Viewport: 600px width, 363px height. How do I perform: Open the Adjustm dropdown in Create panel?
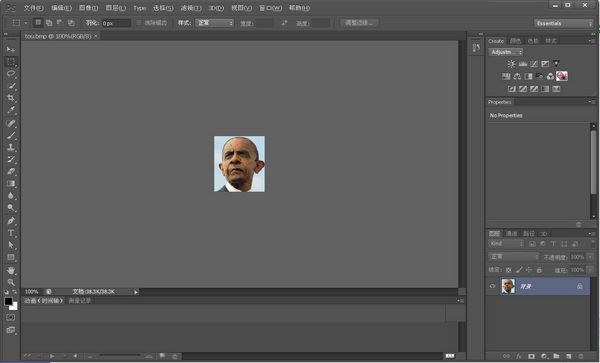[505, 52]
